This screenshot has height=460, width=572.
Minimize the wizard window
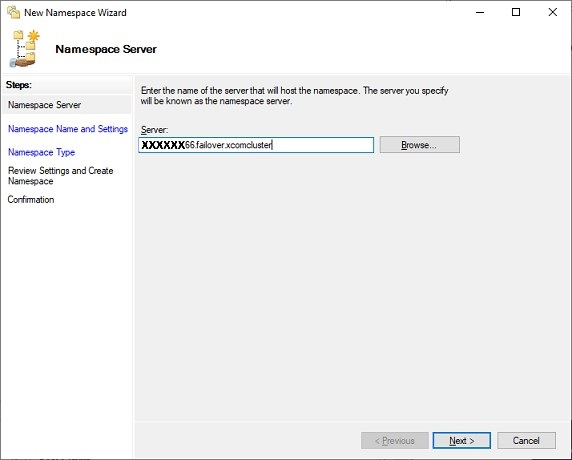tap(480, 12)
